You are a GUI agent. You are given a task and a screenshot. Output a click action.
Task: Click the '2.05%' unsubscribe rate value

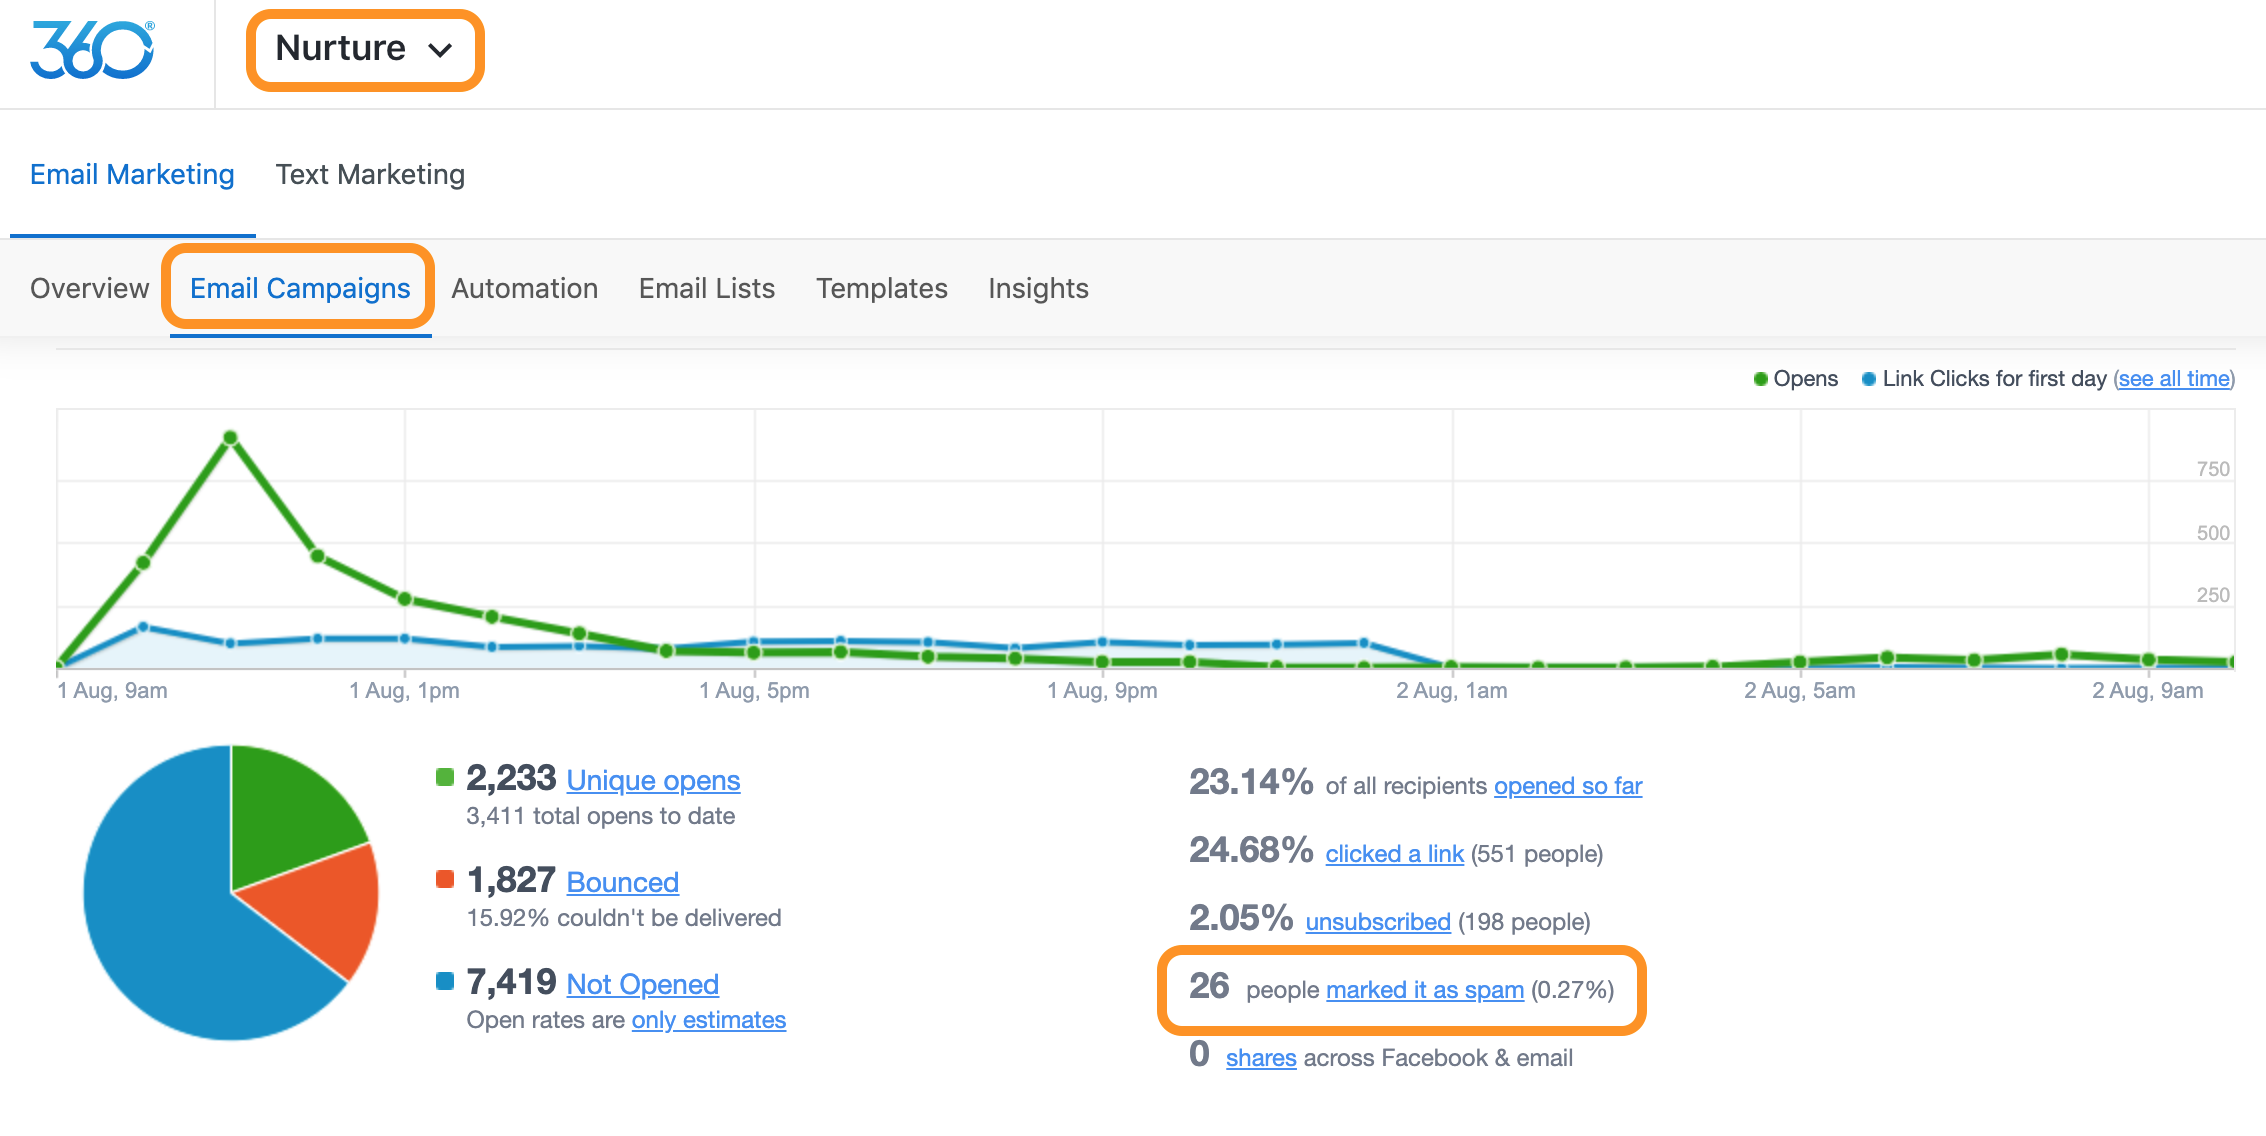1241,918
